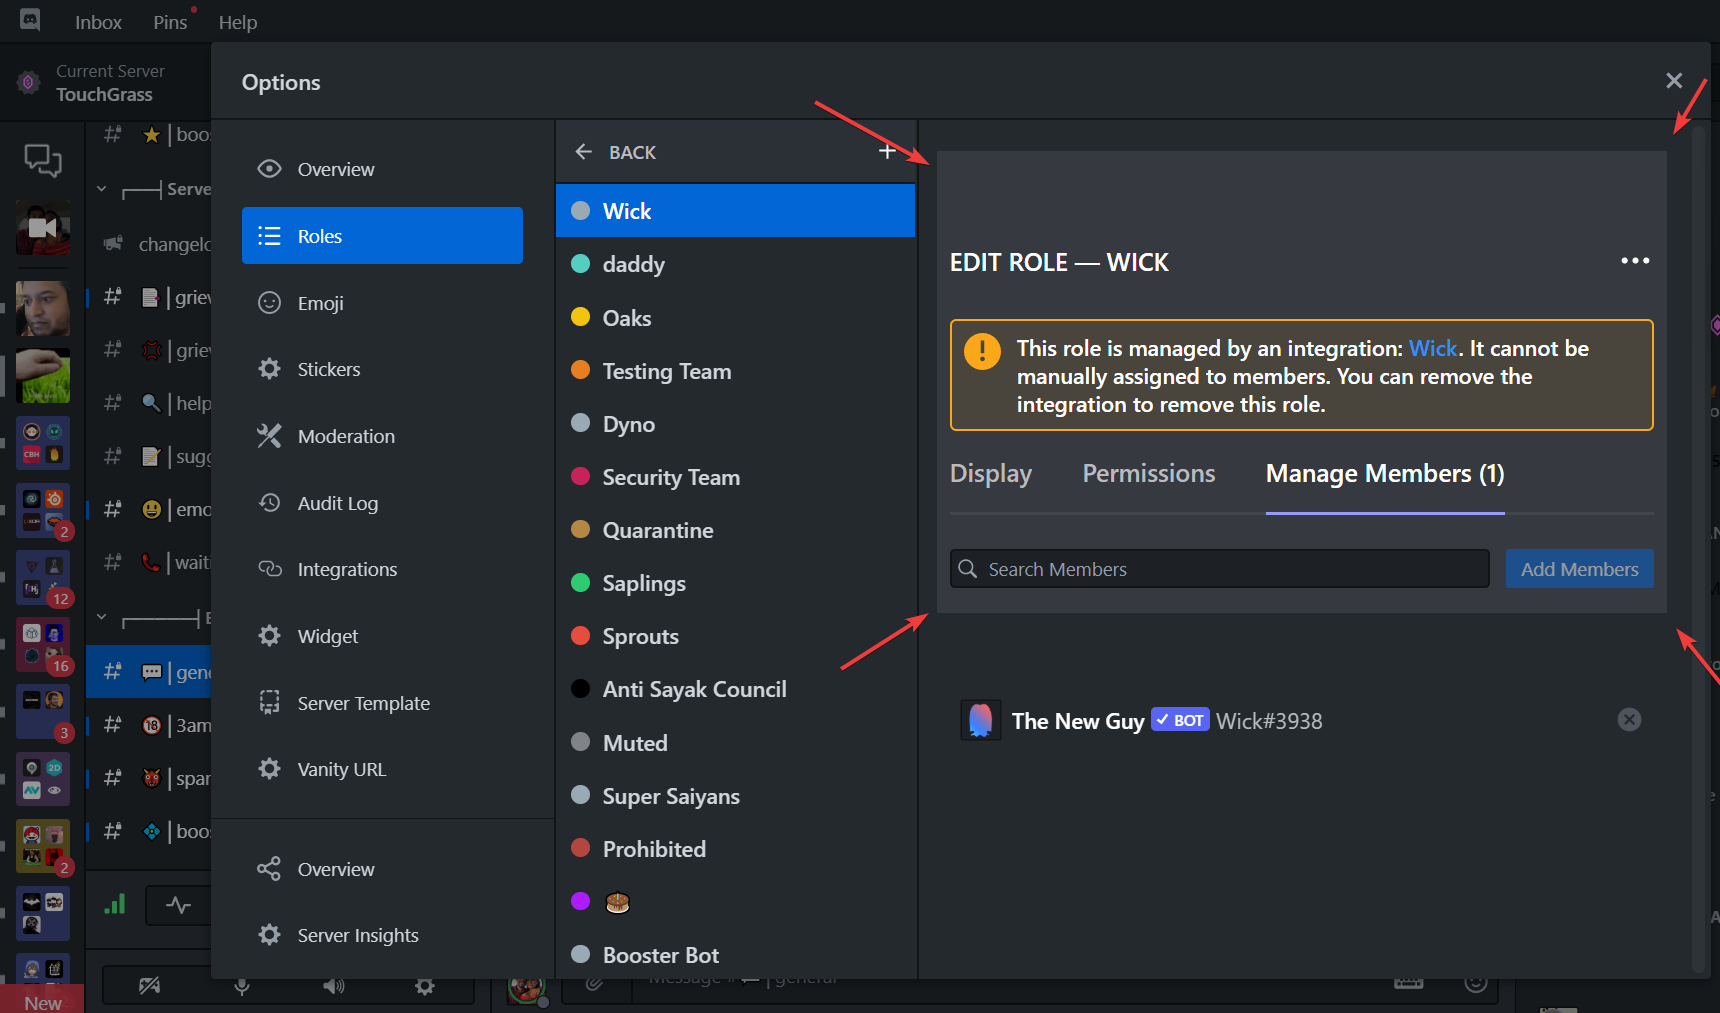1720x1013 pixels.
Task: Create a new role using the plus icon
Action: click(886, 151)
